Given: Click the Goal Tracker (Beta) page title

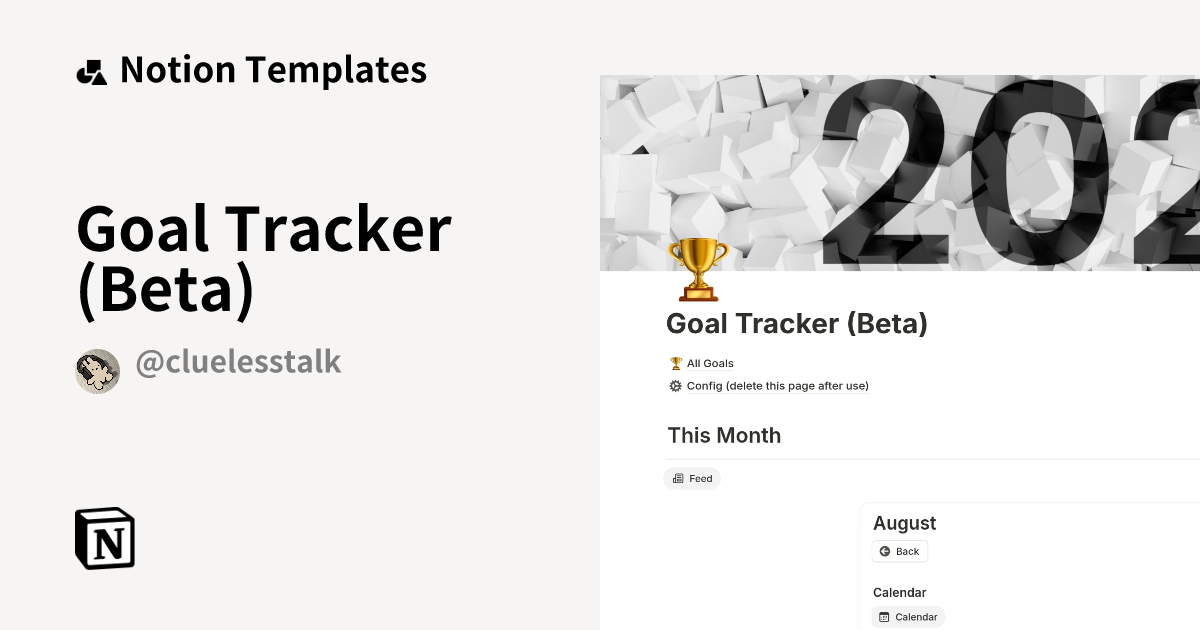Looking at the screenshot, I should click(x=796, y=323).
